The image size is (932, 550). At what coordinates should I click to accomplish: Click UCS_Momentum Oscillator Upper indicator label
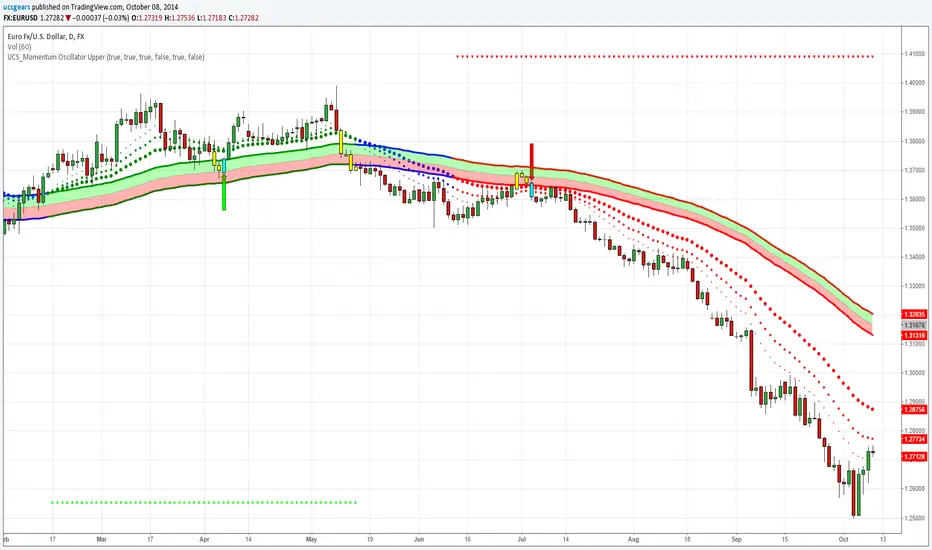point(106,57)
